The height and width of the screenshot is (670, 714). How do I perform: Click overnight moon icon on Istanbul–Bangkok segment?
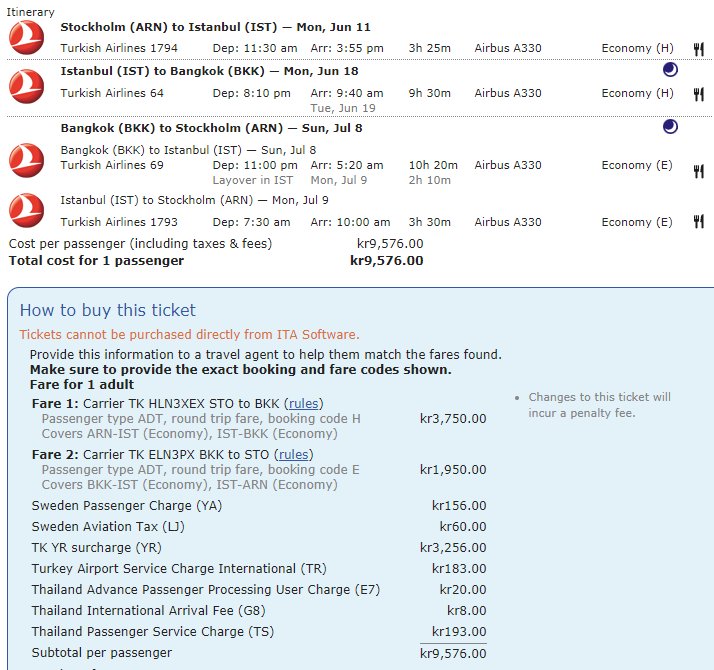670,70
